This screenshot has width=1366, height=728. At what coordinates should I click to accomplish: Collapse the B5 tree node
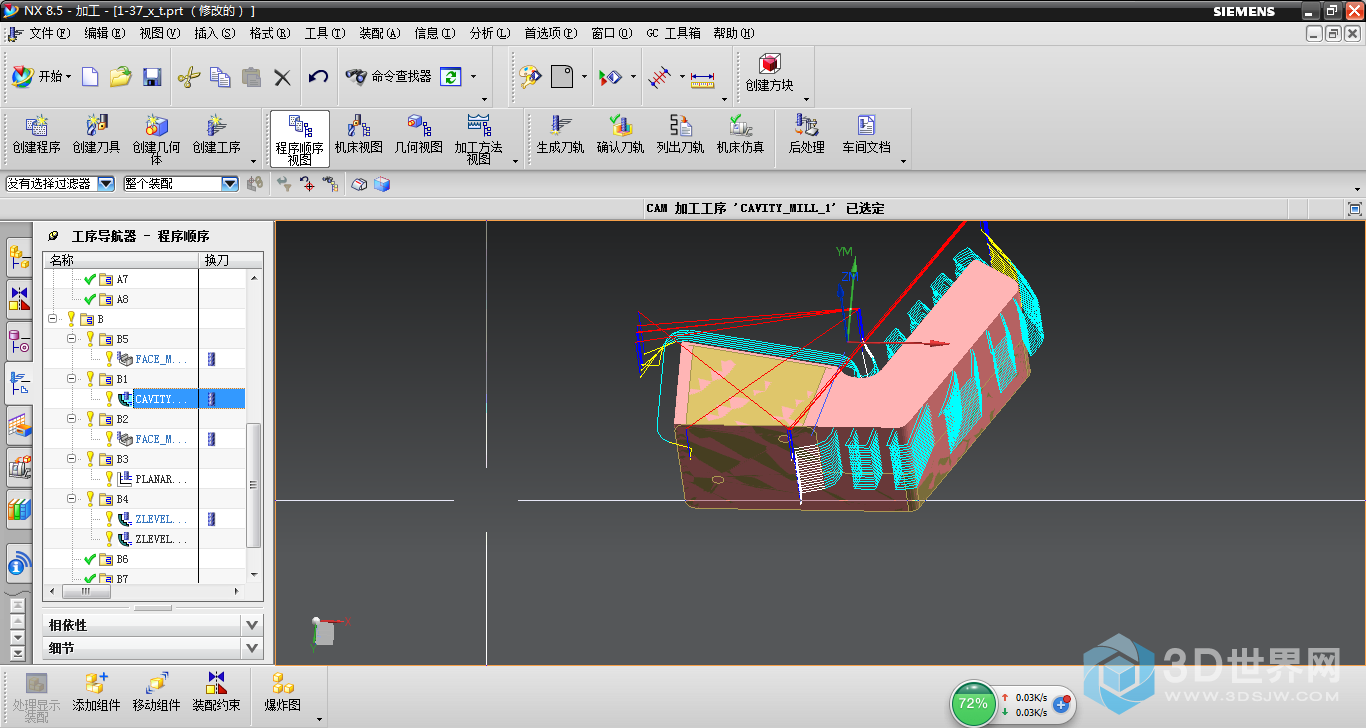pos(72,339)
